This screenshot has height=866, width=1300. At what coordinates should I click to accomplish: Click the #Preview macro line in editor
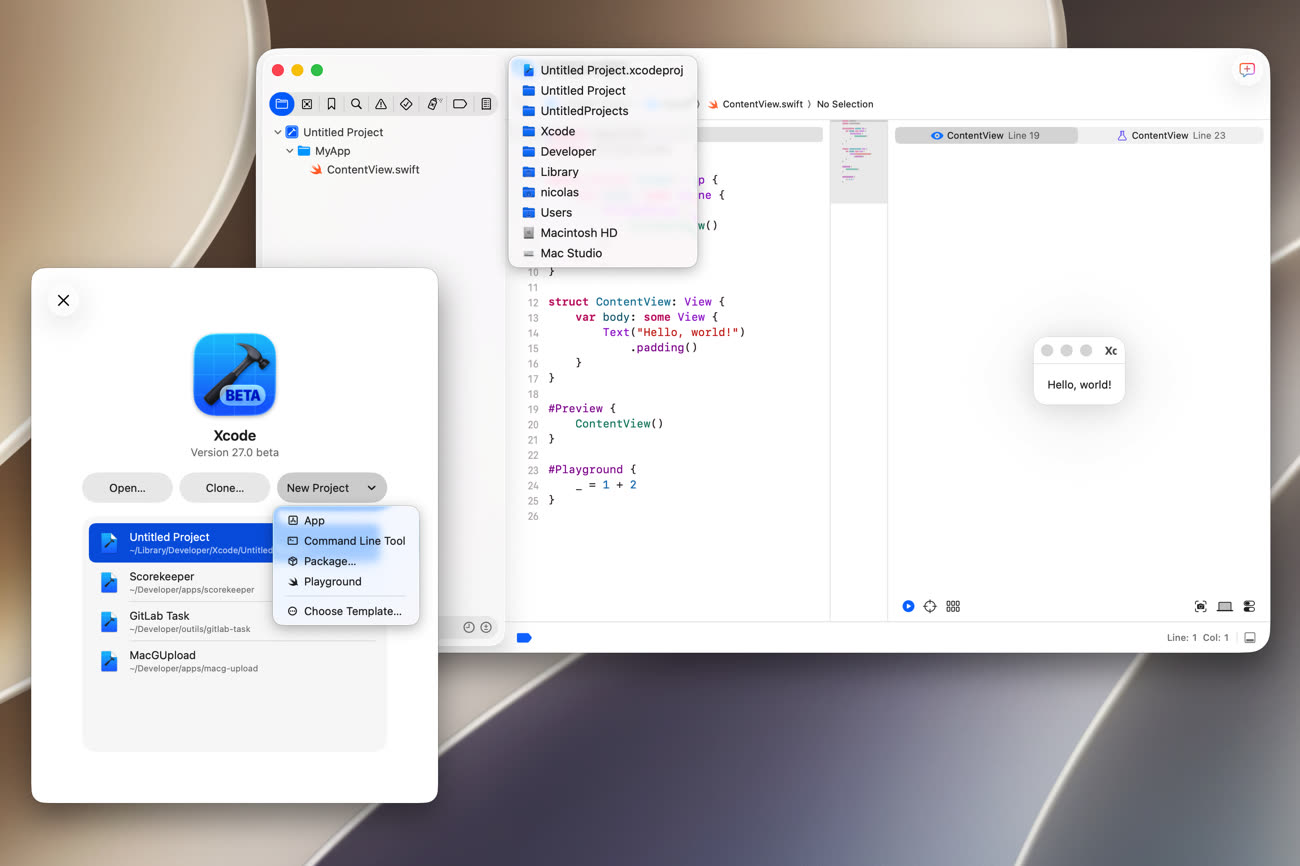tap(582, 409)
